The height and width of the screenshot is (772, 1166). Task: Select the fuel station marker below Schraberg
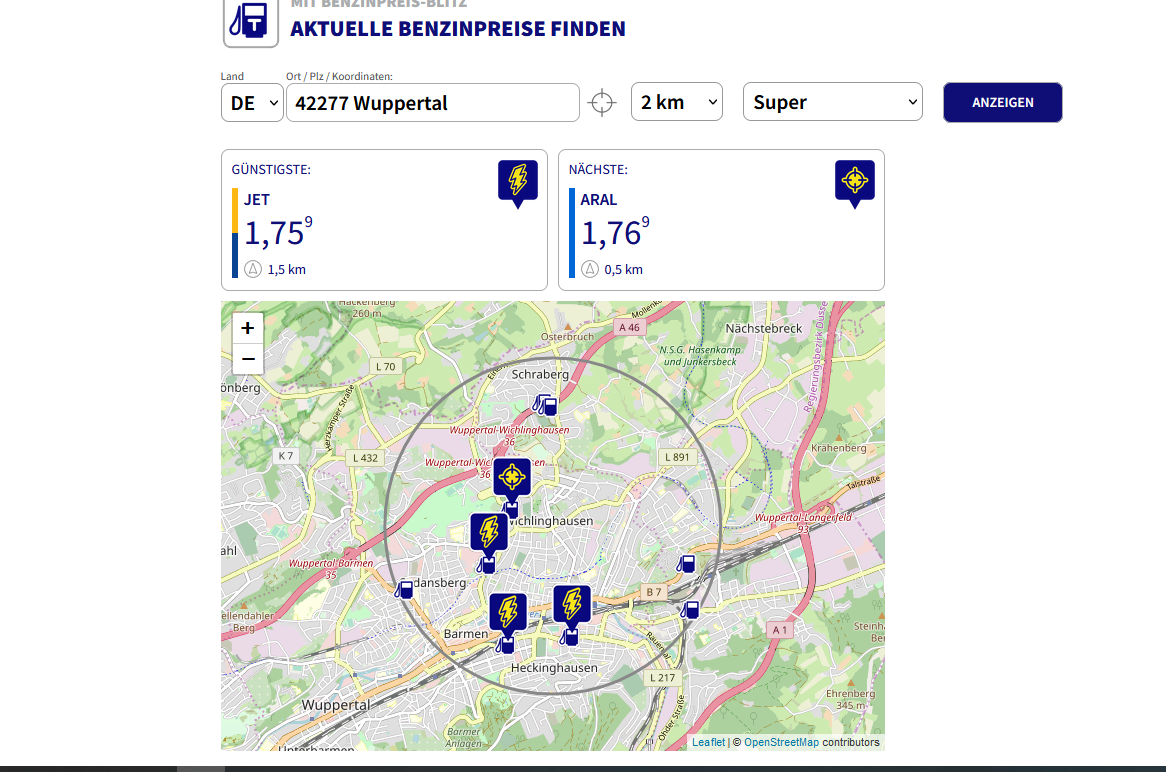click(545, 405)
